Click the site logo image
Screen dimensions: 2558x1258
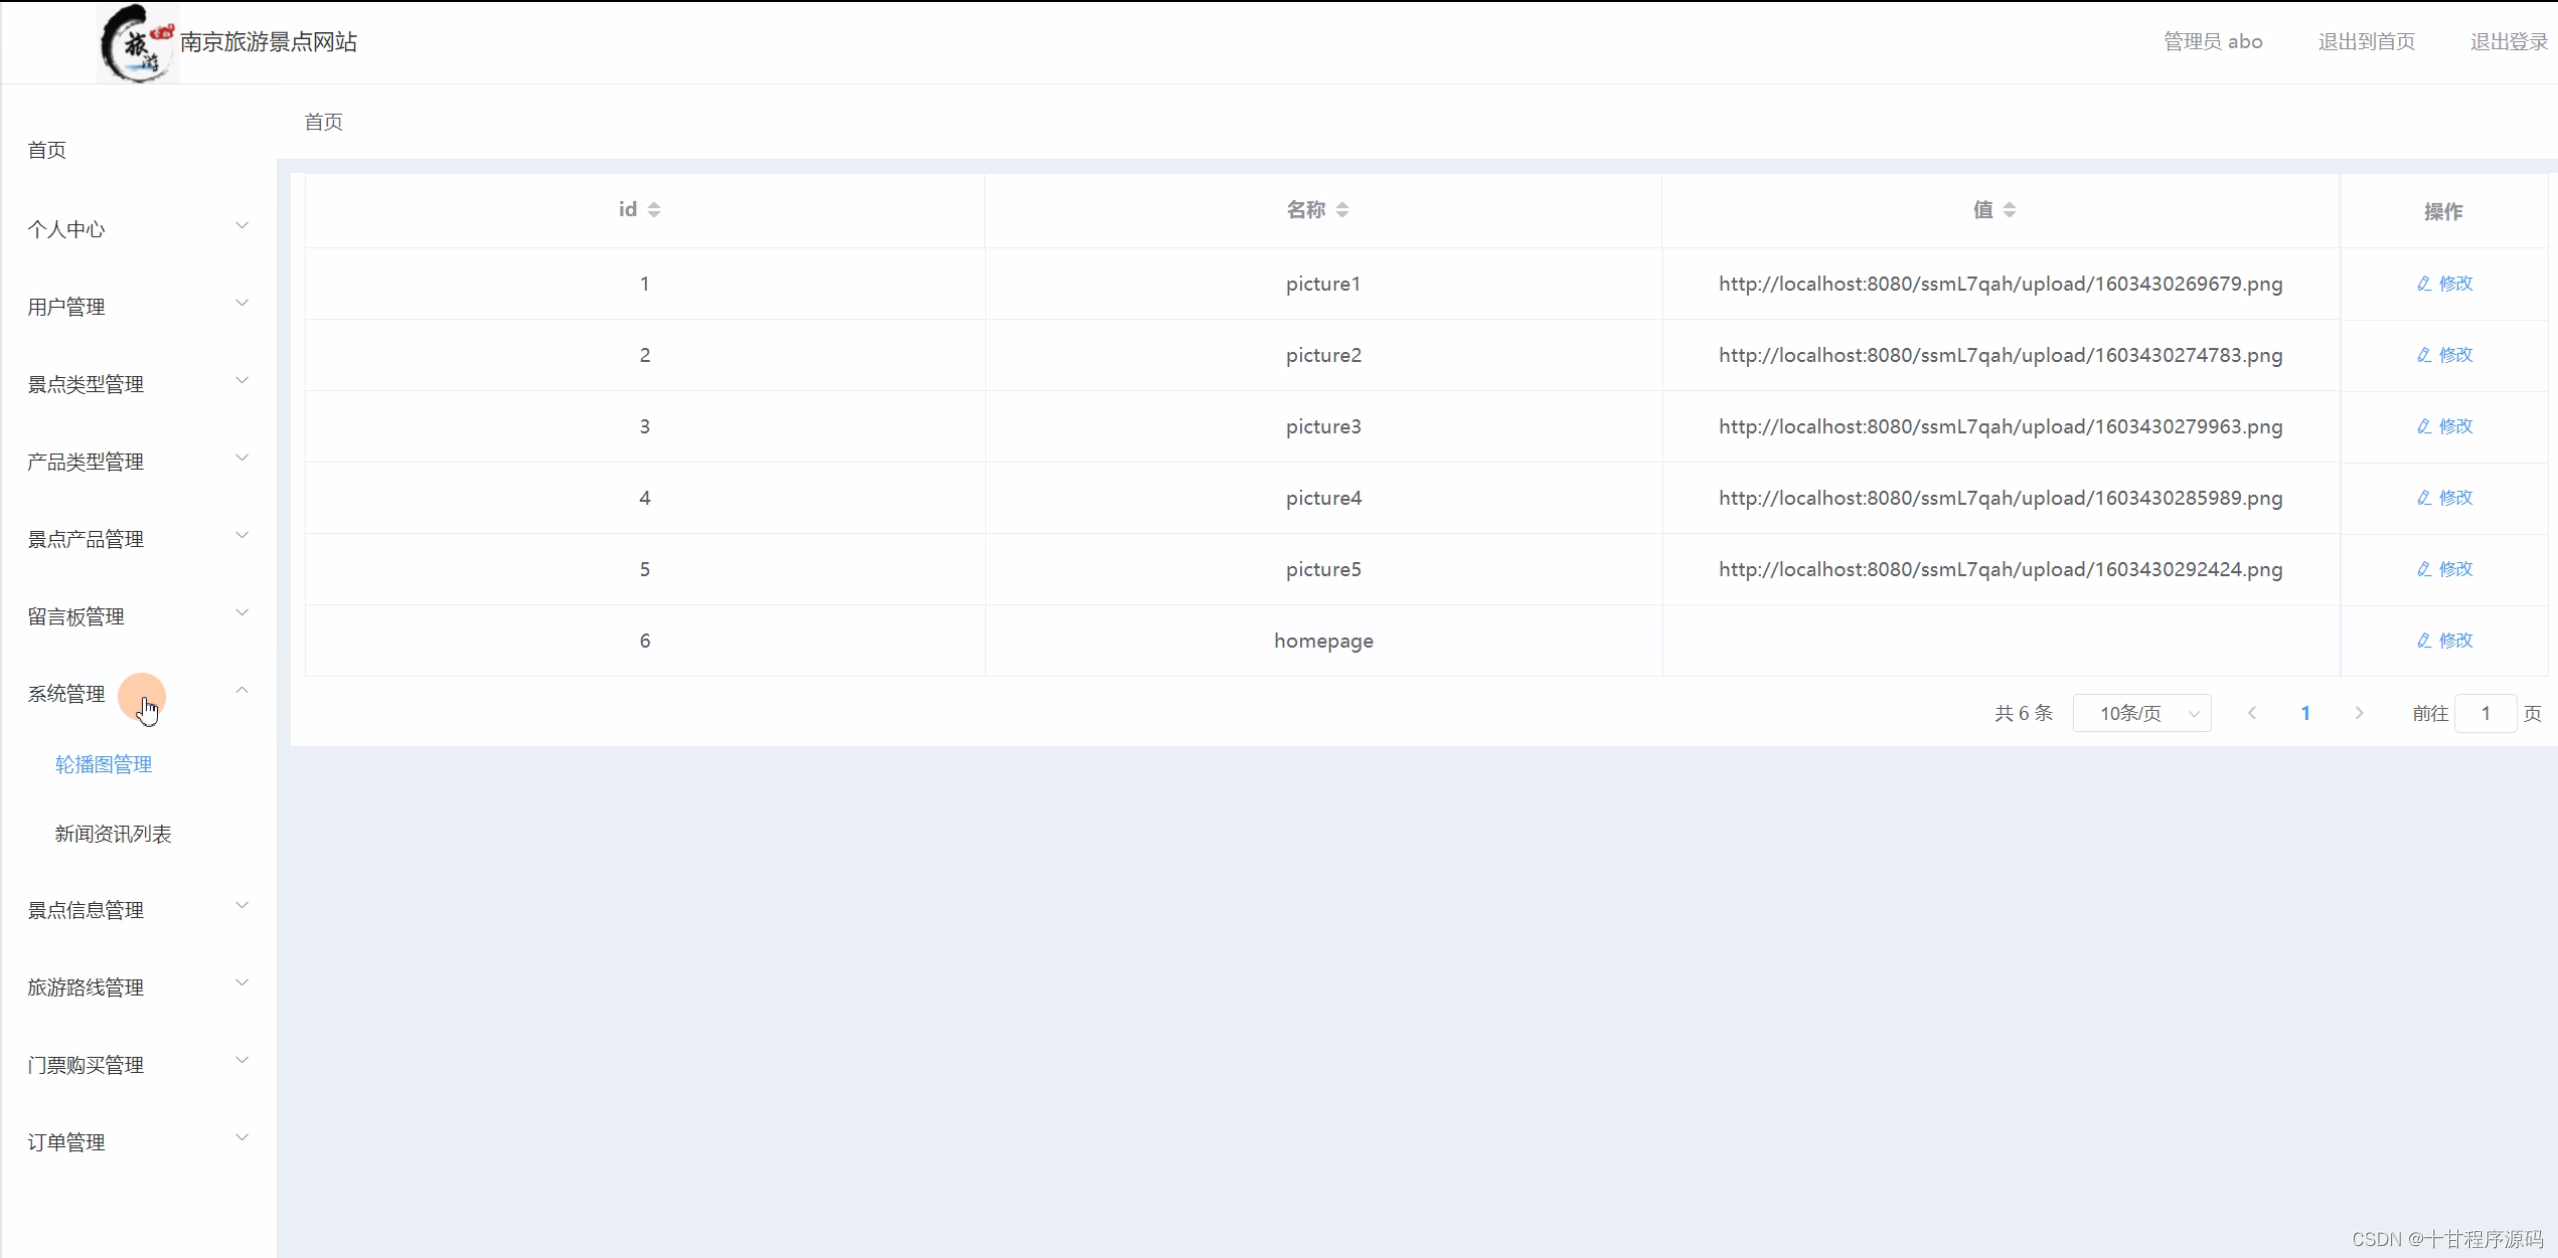click(137, 42)
